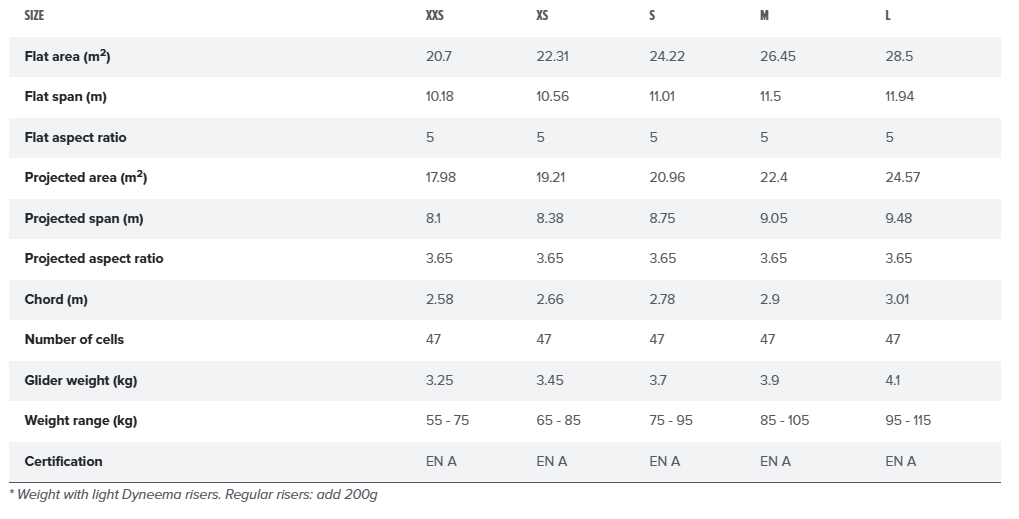
Task: Click the 8.75 projected span value
Action: pos(663,218)
